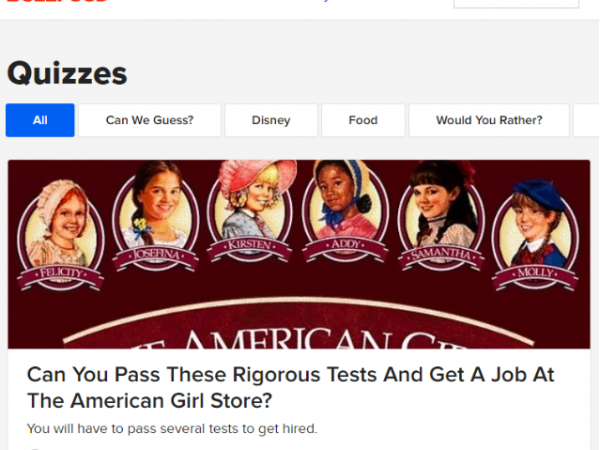Screen dimensions: 600x450
Task: Switch to the Can We Guess? category
Action: (x=150, y=120)
